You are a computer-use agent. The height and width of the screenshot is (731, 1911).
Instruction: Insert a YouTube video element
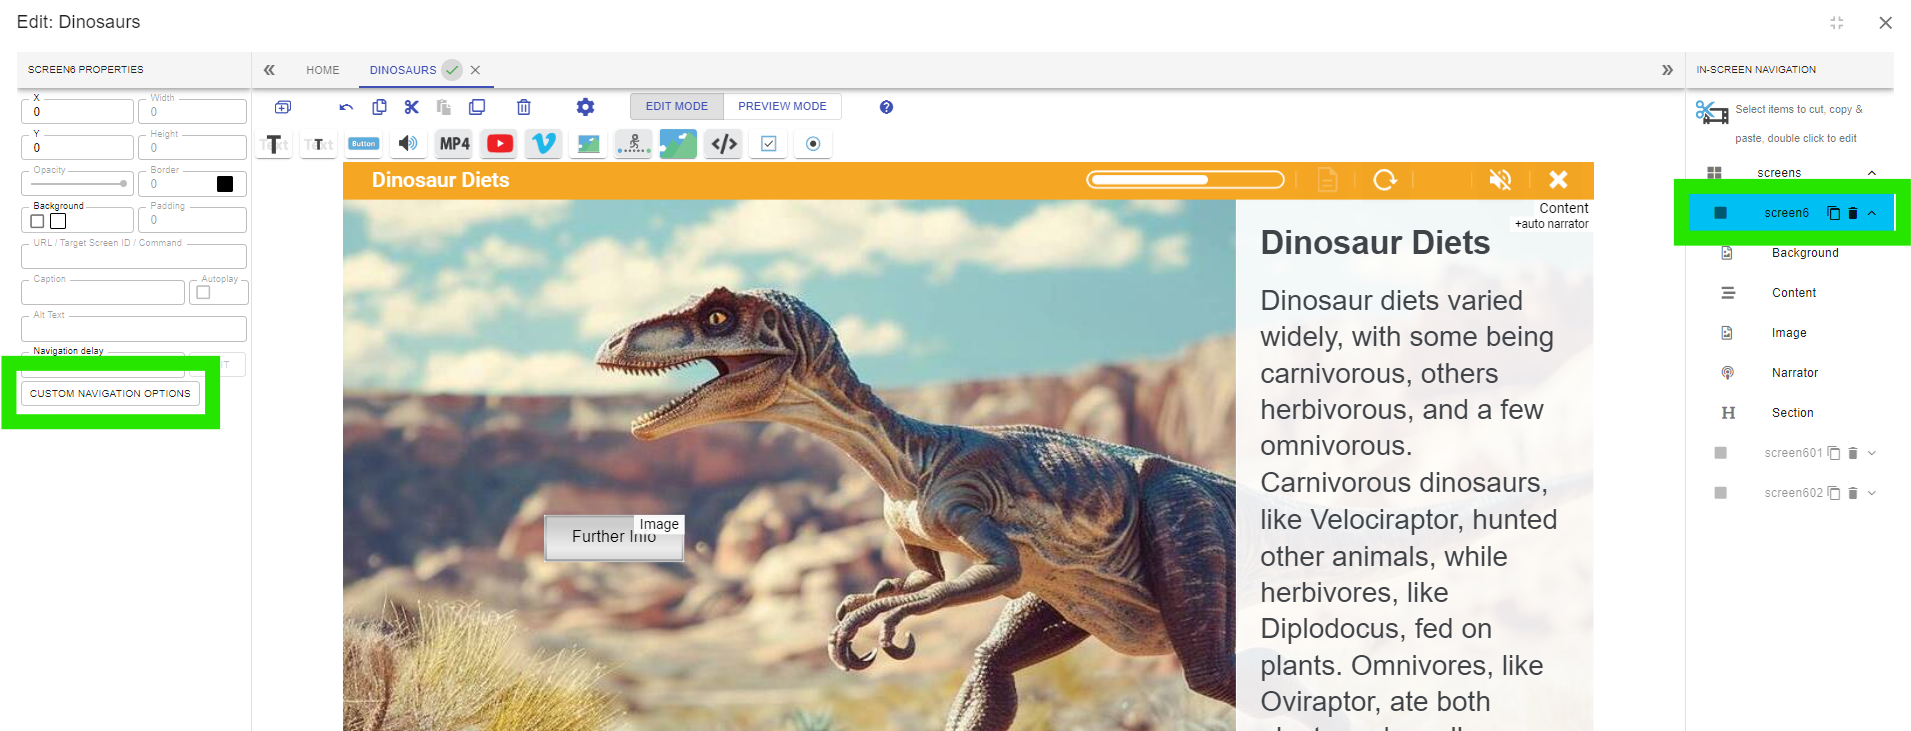click(500, 144)
